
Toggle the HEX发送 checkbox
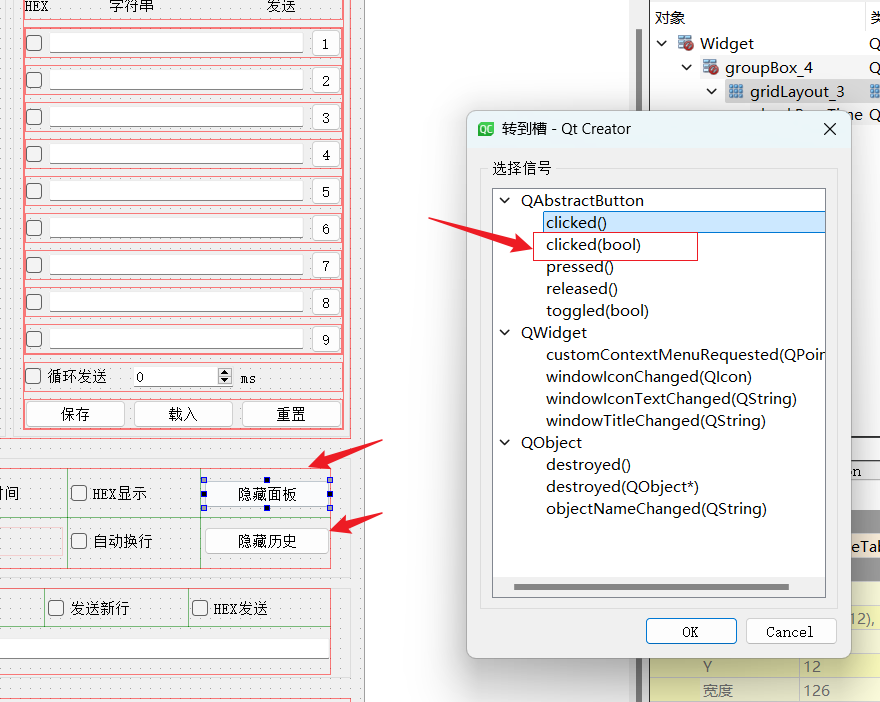click(200, 608)
